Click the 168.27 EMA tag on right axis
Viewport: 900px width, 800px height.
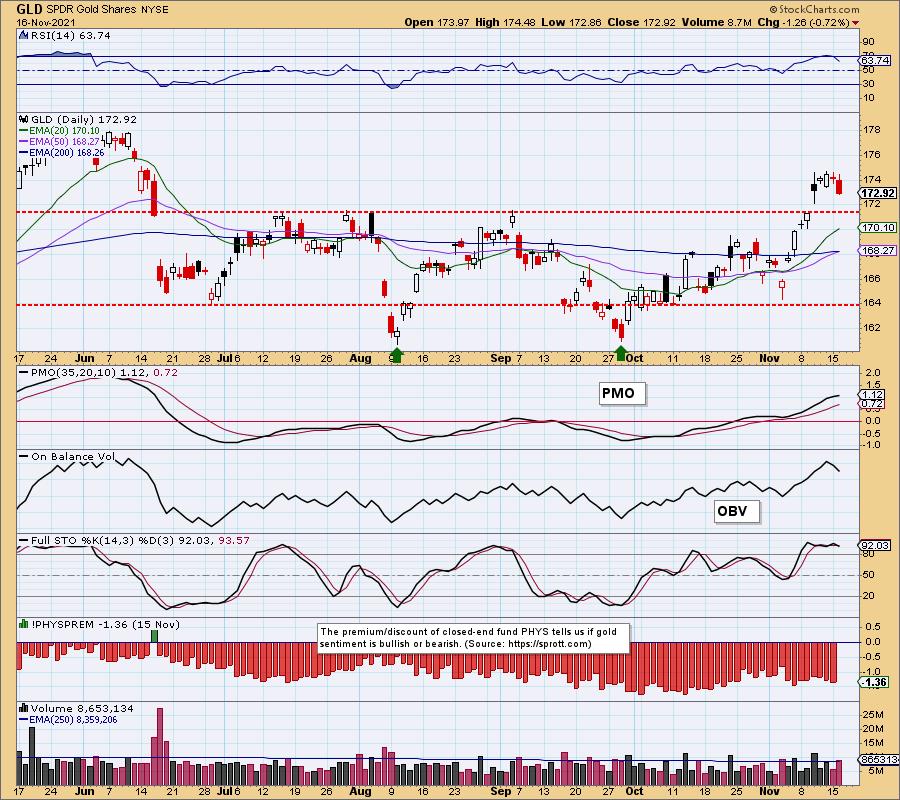(878, 251)
